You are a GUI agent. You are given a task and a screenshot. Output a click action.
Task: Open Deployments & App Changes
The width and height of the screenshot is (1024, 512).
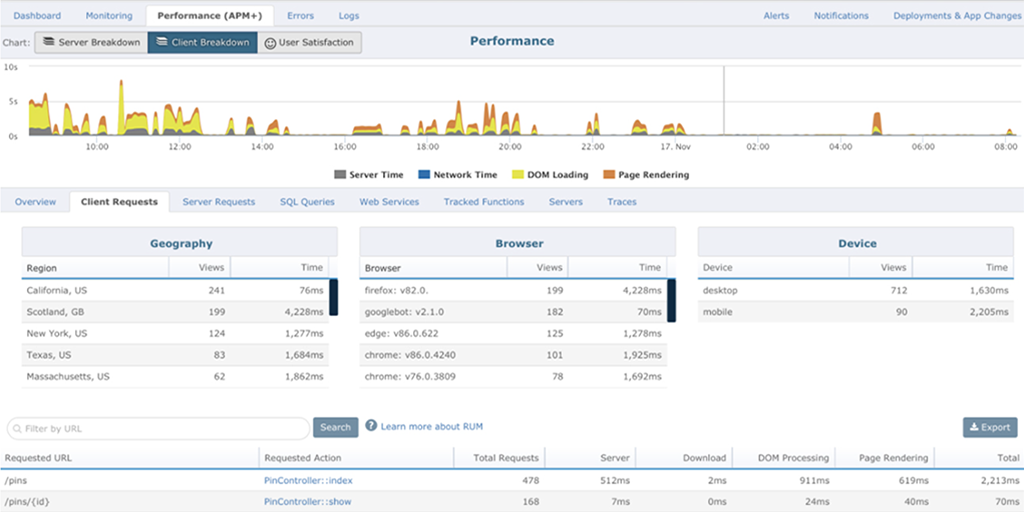957,16
